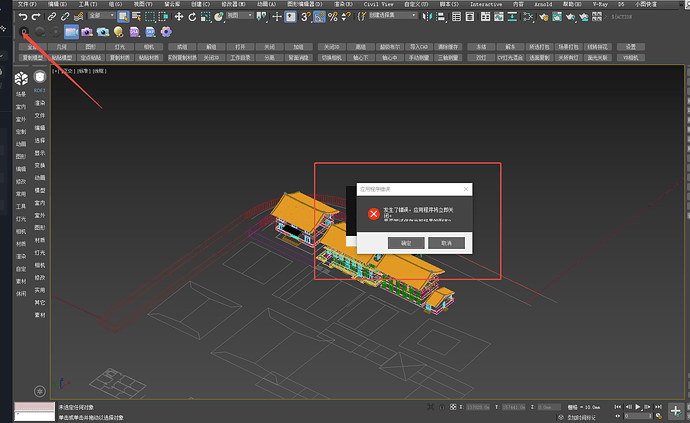Choose the Select Object tool
This screenshot has width=690, height=423.
(123, 17)
